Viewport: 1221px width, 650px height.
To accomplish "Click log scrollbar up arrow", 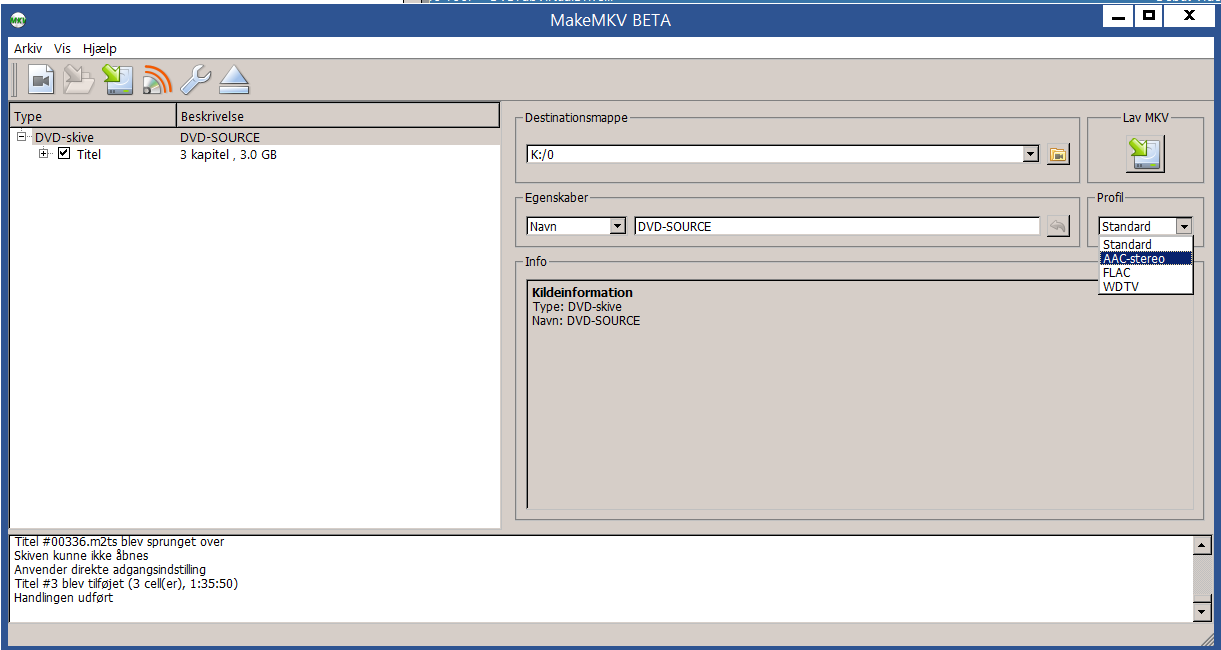I will (x=1203, y=545).
